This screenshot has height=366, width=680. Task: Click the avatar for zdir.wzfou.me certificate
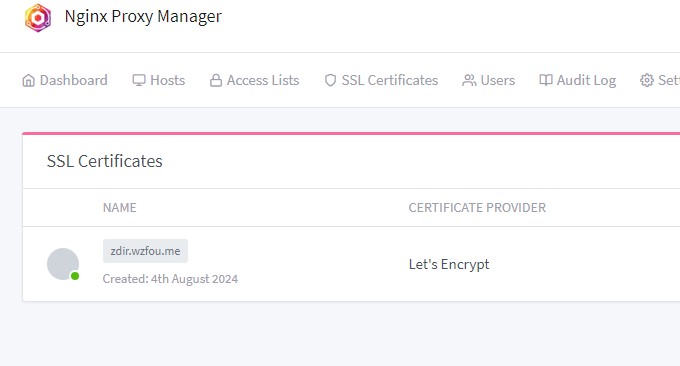point(63,264)
